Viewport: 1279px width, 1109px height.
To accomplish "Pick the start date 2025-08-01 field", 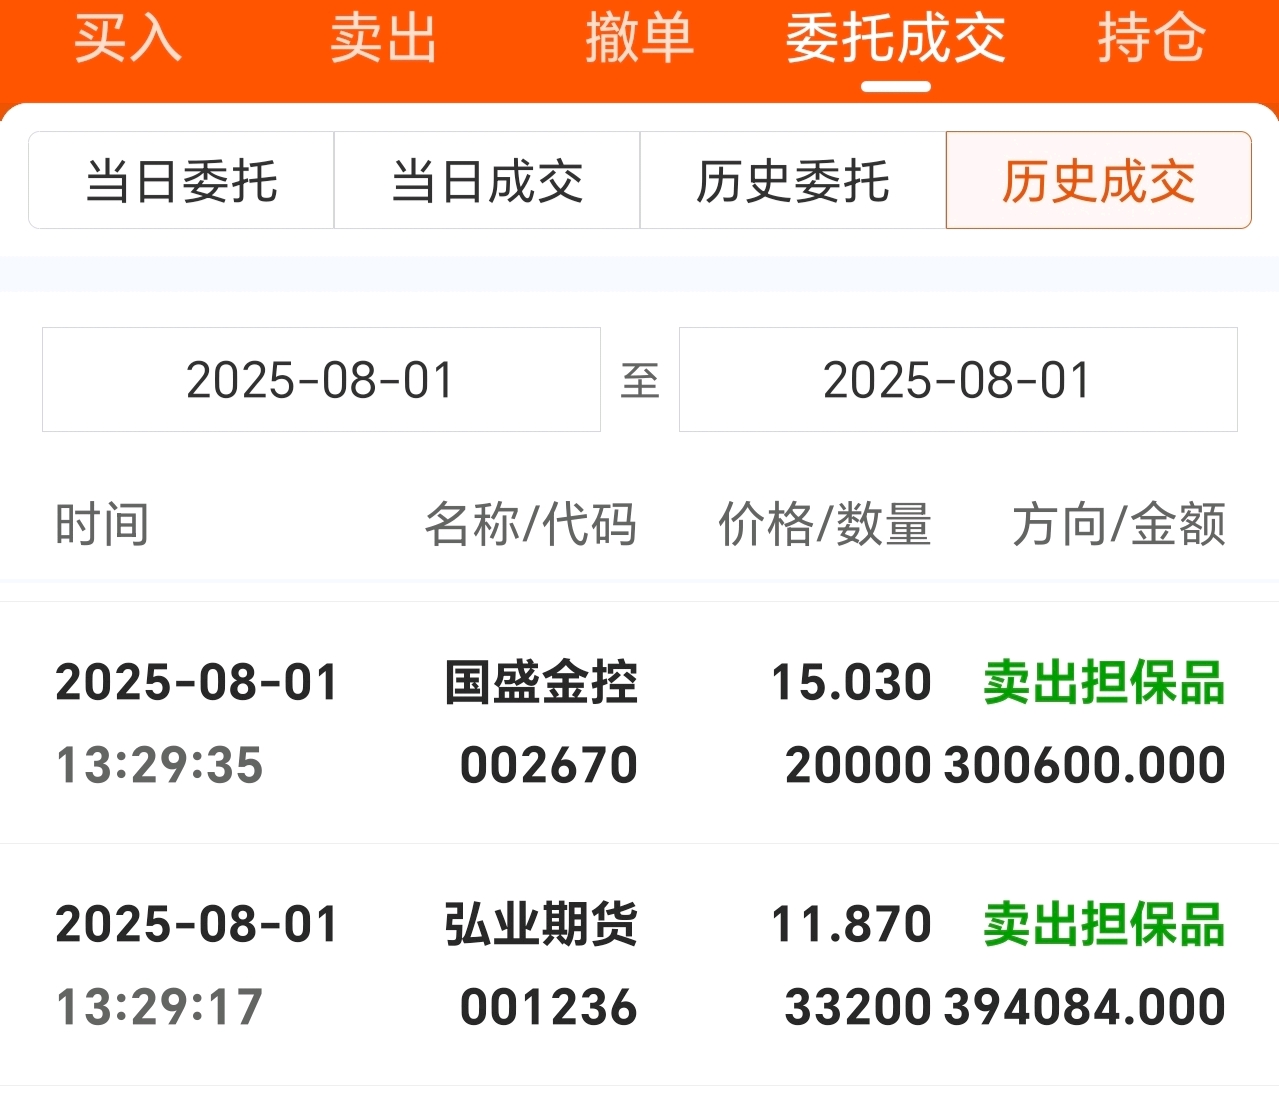I will [x=321, y=380].
